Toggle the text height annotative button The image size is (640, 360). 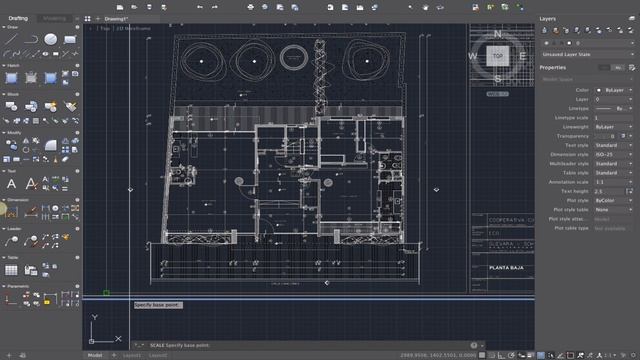[629, 191]
